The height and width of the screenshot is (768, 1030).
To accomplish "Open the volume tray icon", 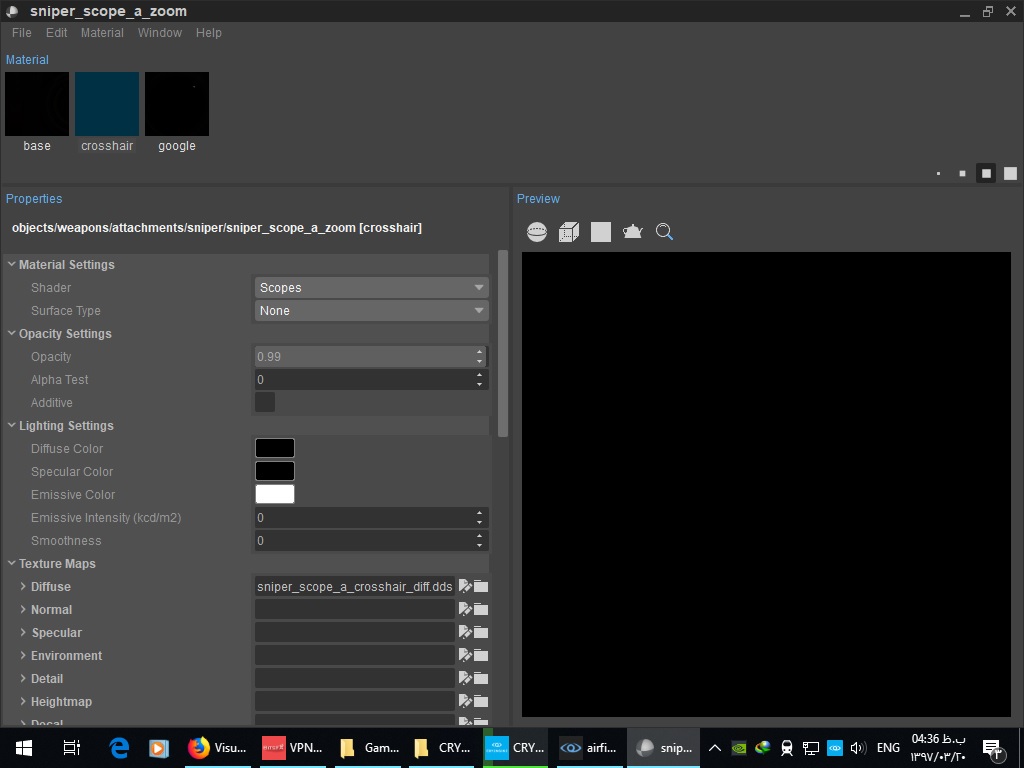I will [859, 748].
